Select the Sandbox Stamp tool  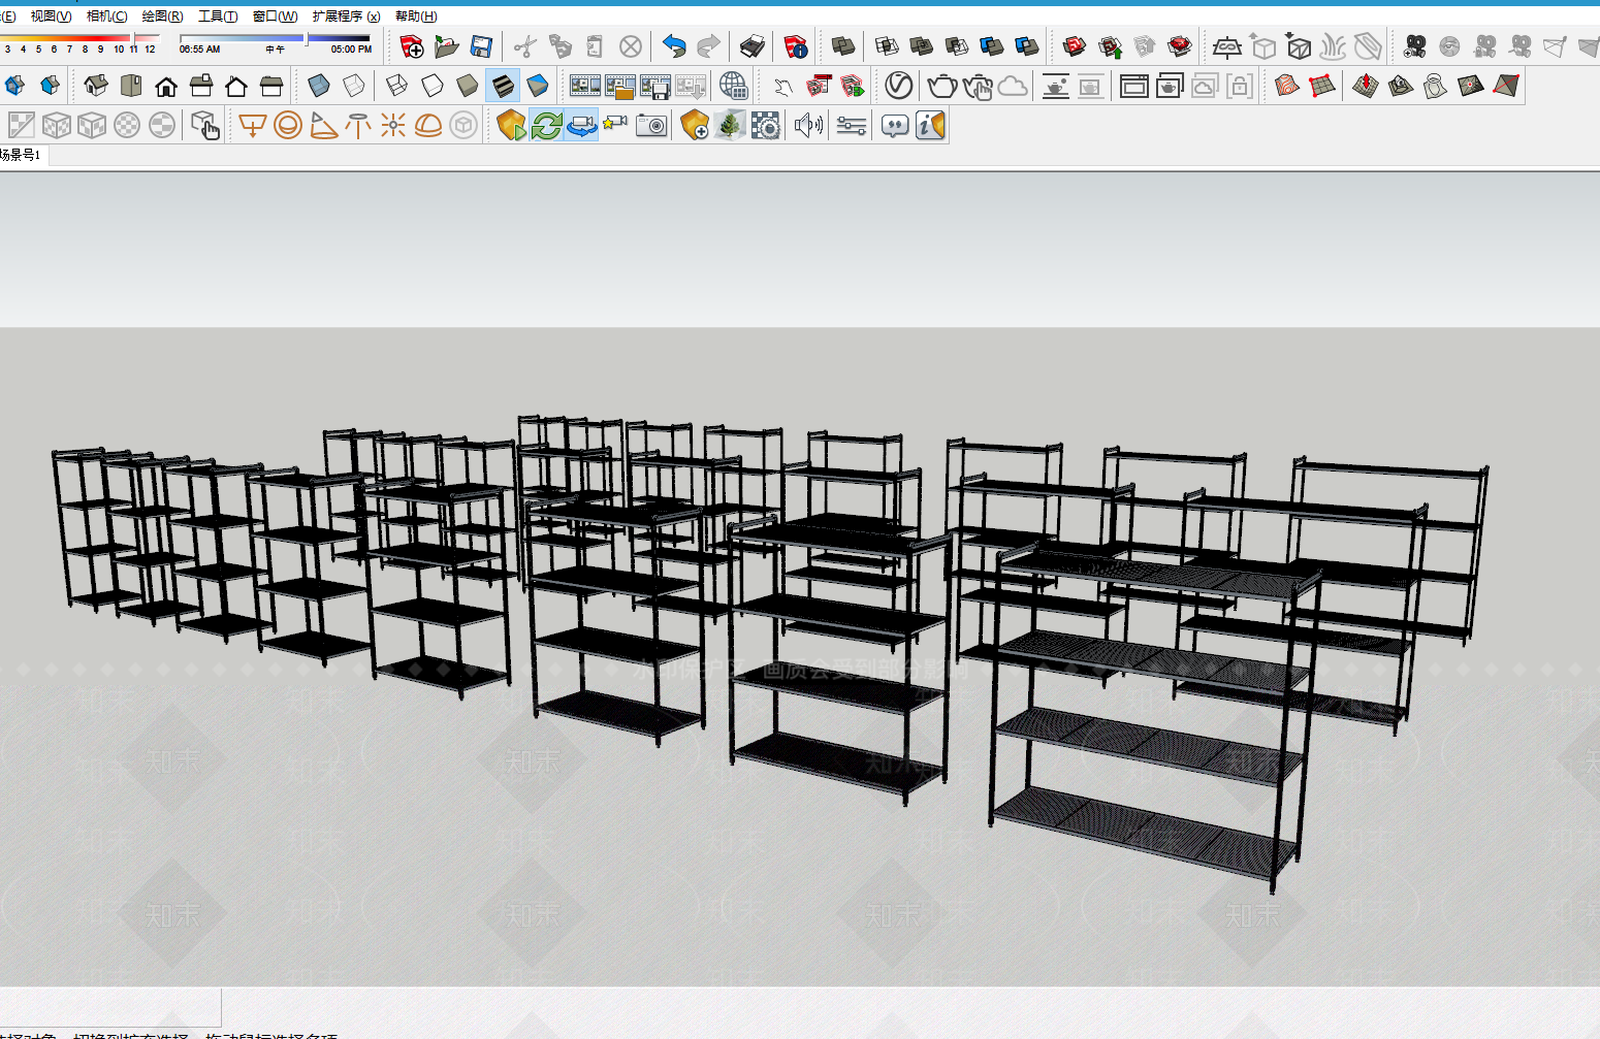pos(1400,86)
